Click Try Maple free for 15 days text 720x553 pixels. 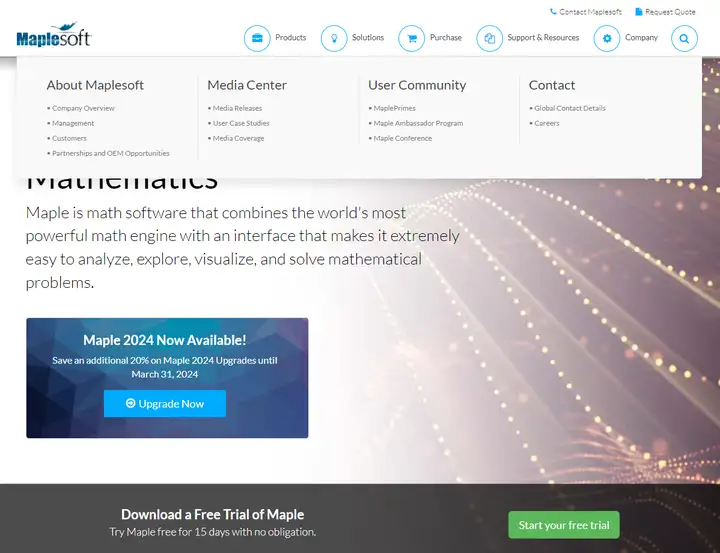click(213, 532)
